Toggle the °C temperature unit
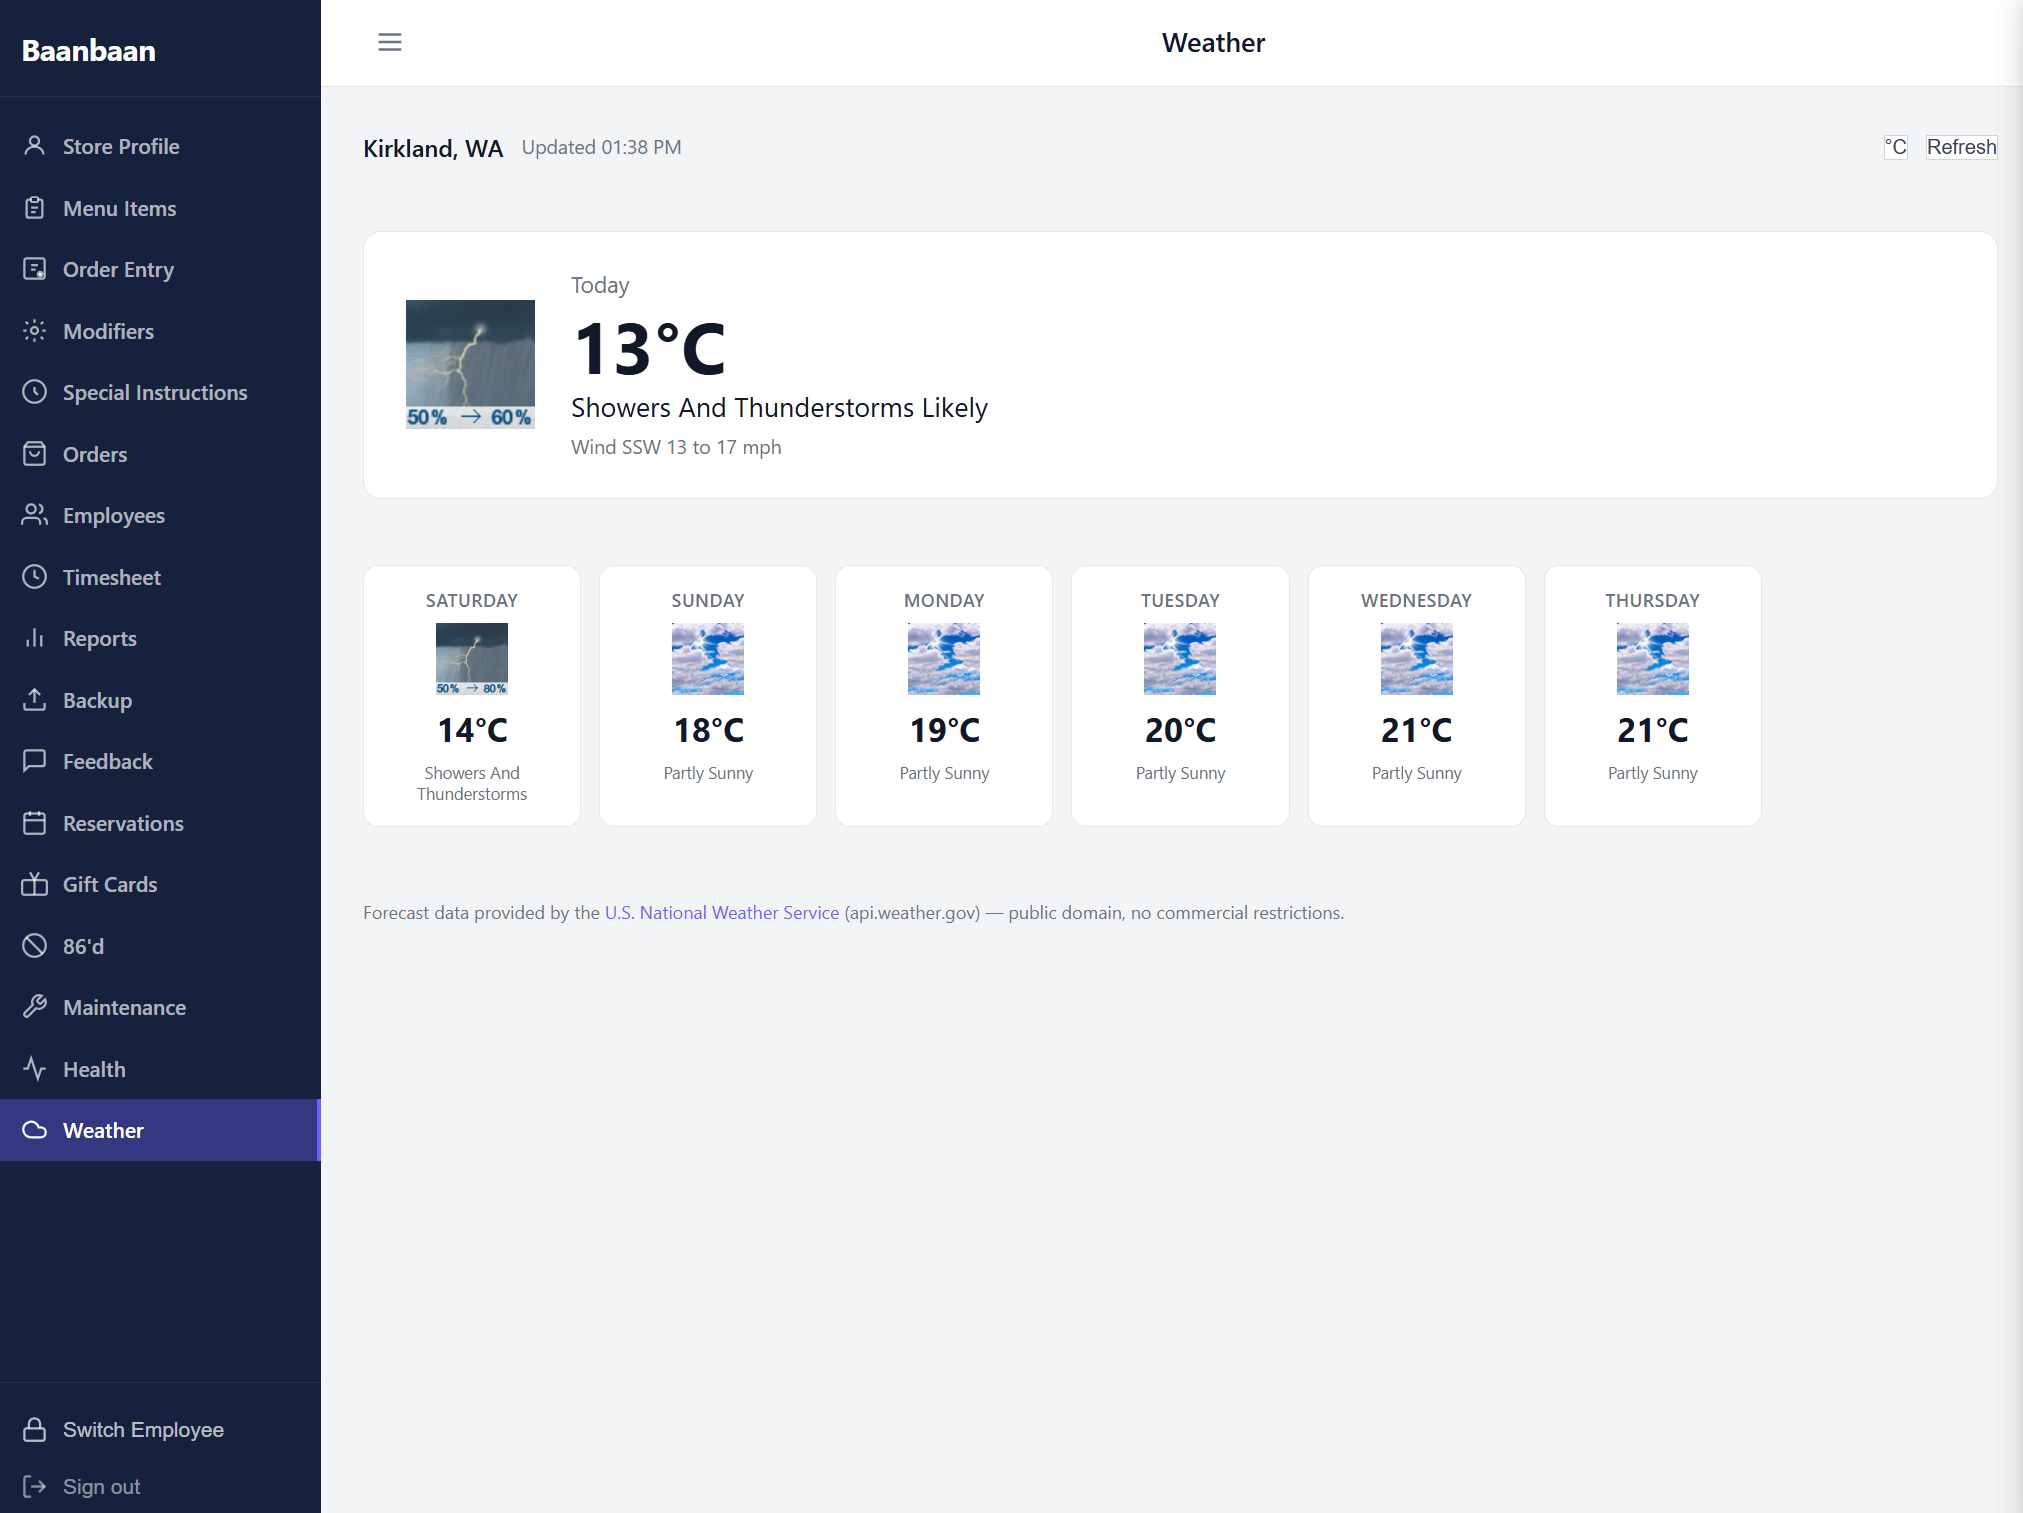2023x1513 pixels. 1896,147
